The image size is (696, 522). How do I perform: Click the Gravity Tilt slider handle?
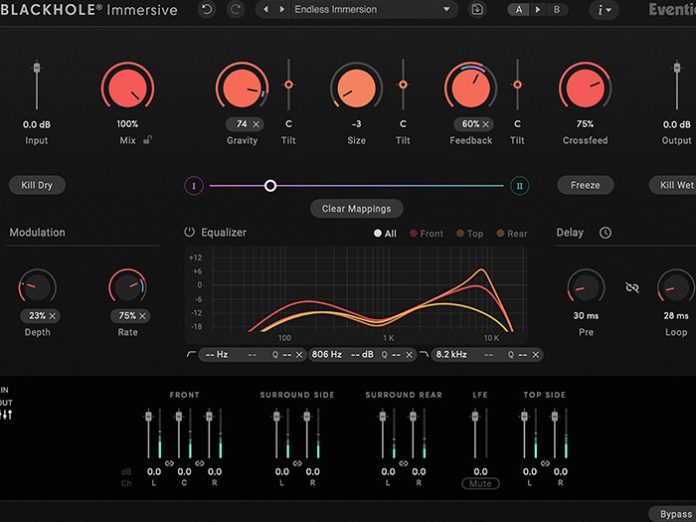pyautogui.click(x=289, y=84)
